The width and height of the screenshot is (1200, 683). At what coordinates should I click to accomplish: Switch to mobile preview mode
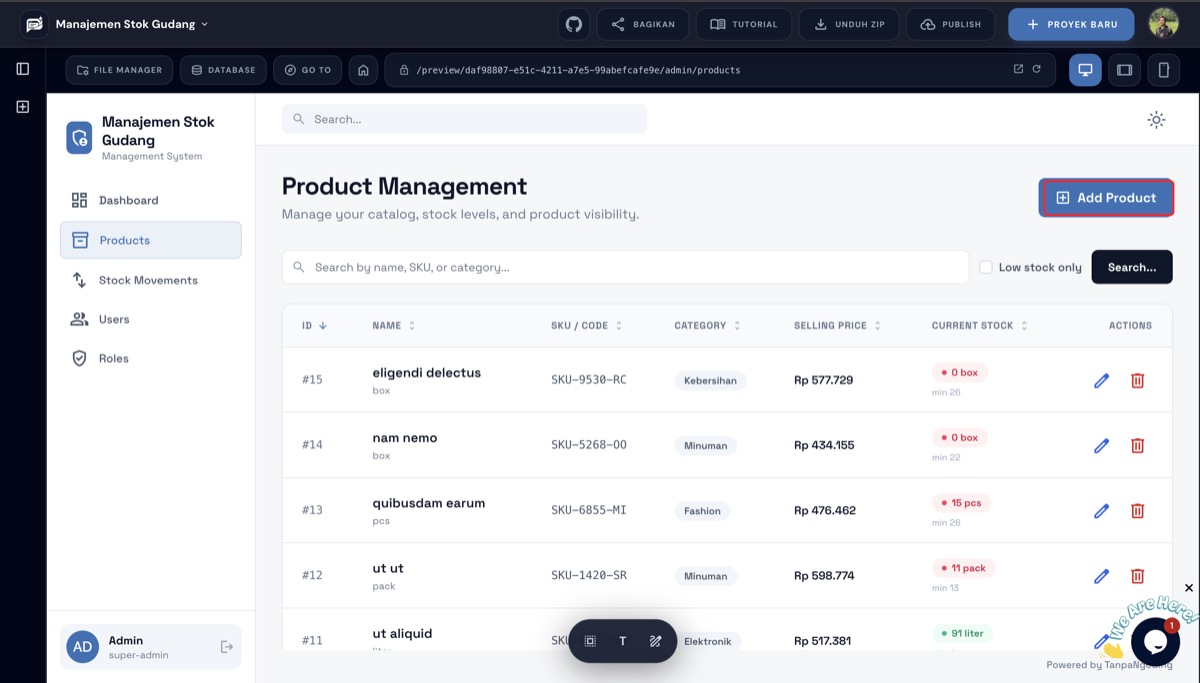pyautogui.click(x=1163, y=70)
